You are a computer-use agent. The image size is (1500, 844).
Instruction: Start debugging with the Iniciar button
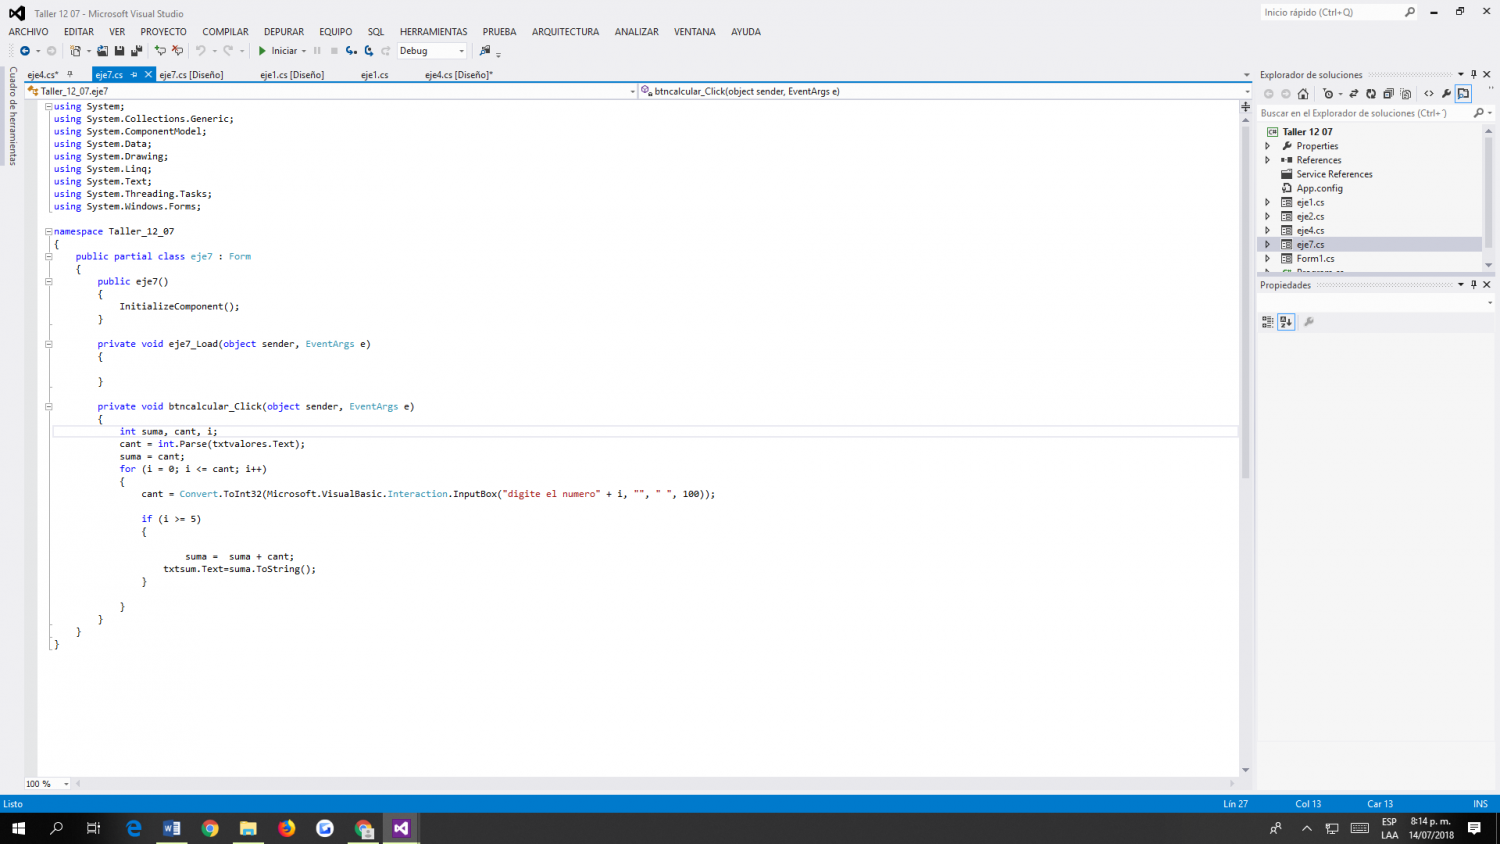pyautogui.click(x=277, y=51)
